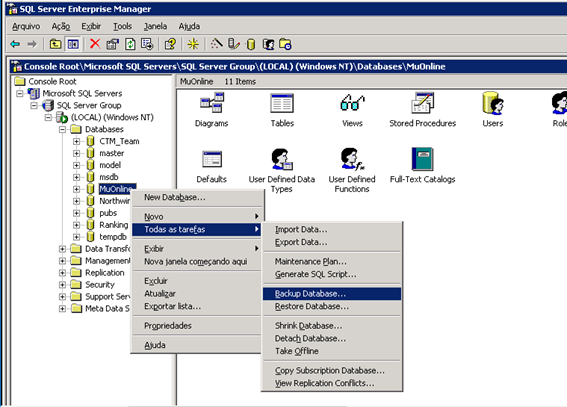
Task: Open the Ajuda menu in menu bar
Action: (189, 26)
